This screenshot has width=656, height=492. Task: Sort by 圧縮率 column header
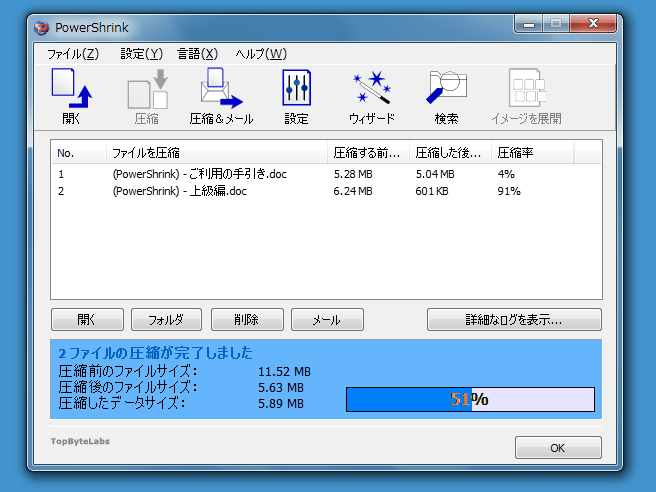point(533,153)
